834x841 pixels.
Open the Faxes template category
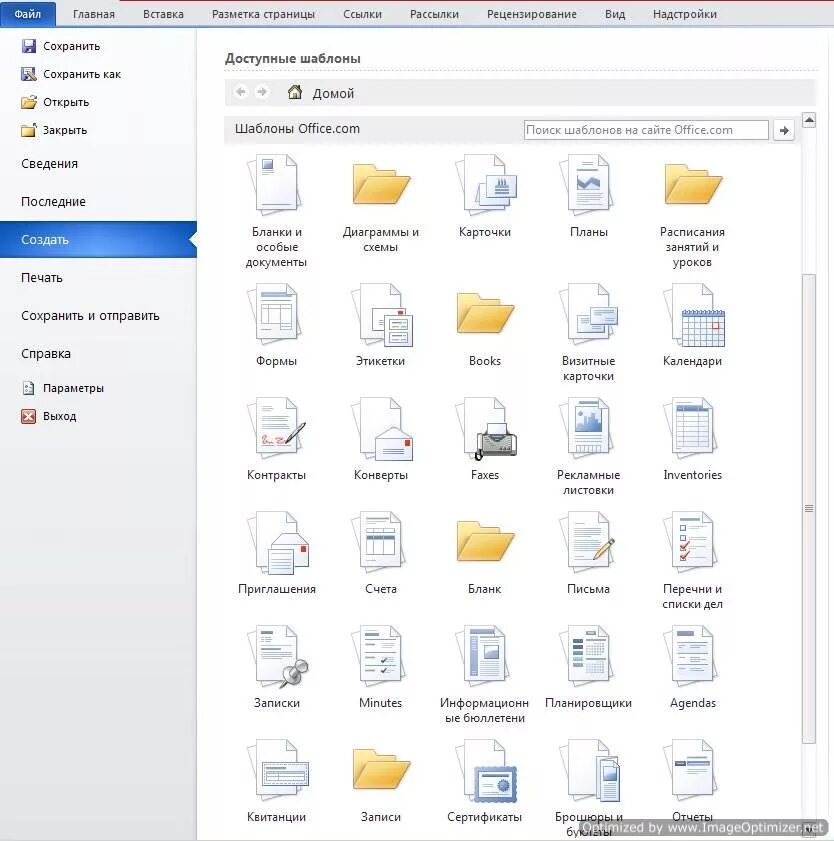point(485,439)
